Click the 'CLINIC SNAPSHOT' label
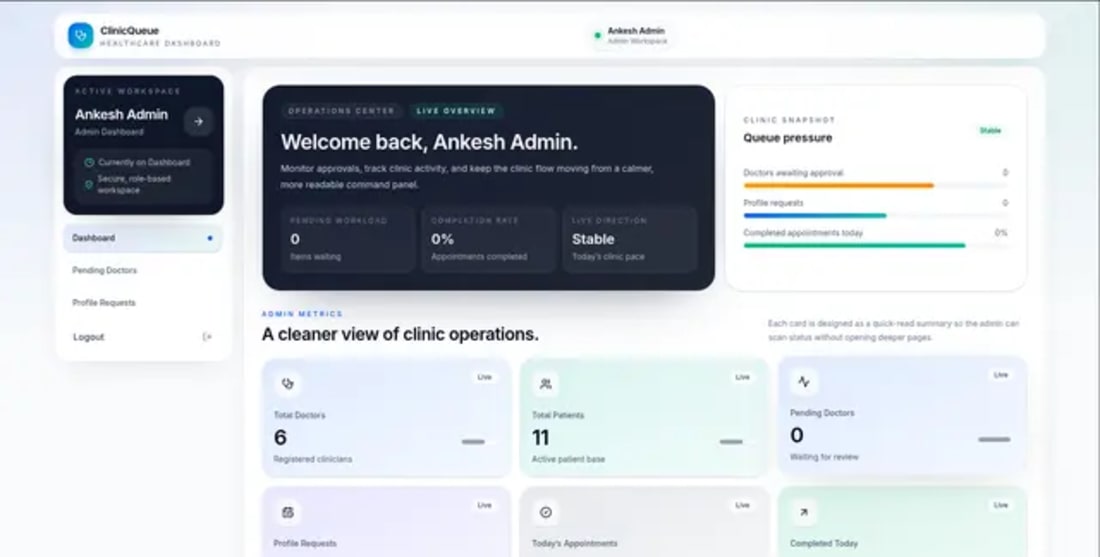 pyautogui.click(x=789, y=121)
